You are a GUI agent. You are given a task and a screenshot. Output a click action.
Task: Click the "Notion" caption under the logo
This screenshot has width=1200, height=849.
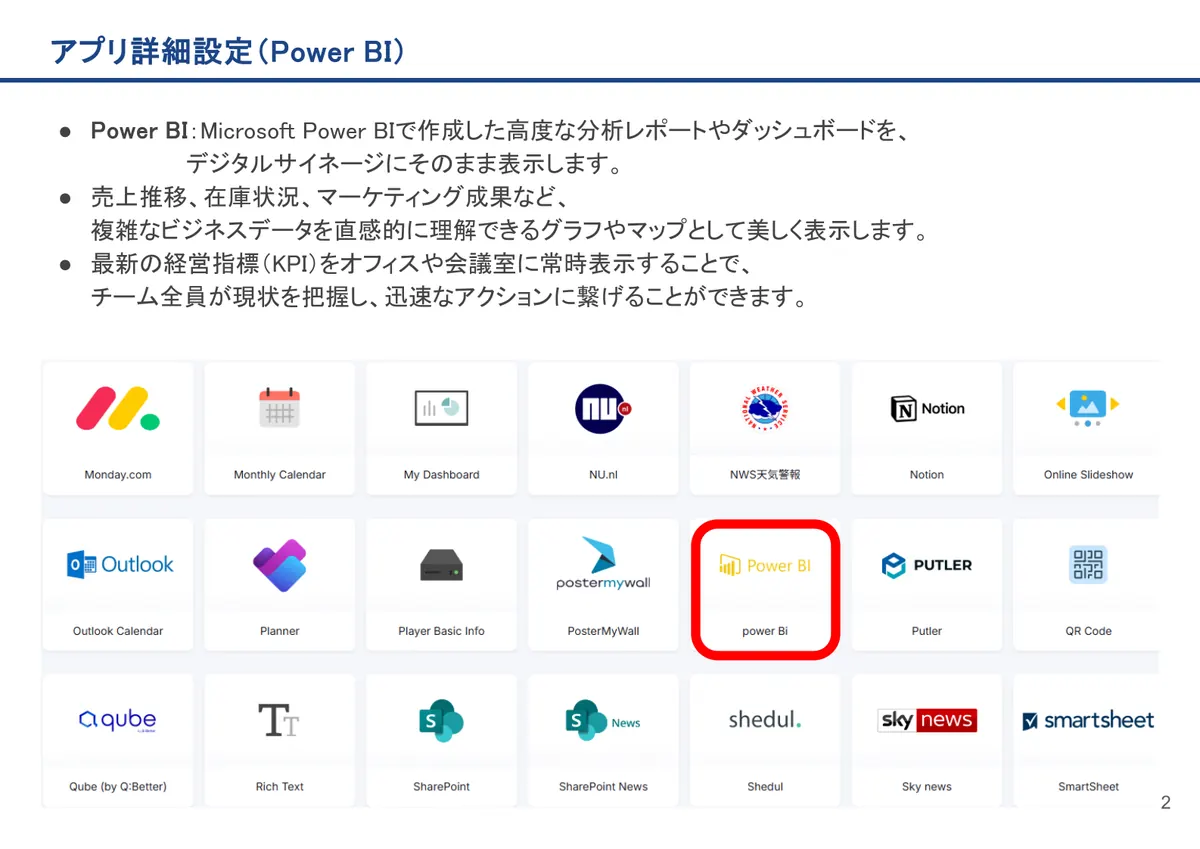click(927, 475)
